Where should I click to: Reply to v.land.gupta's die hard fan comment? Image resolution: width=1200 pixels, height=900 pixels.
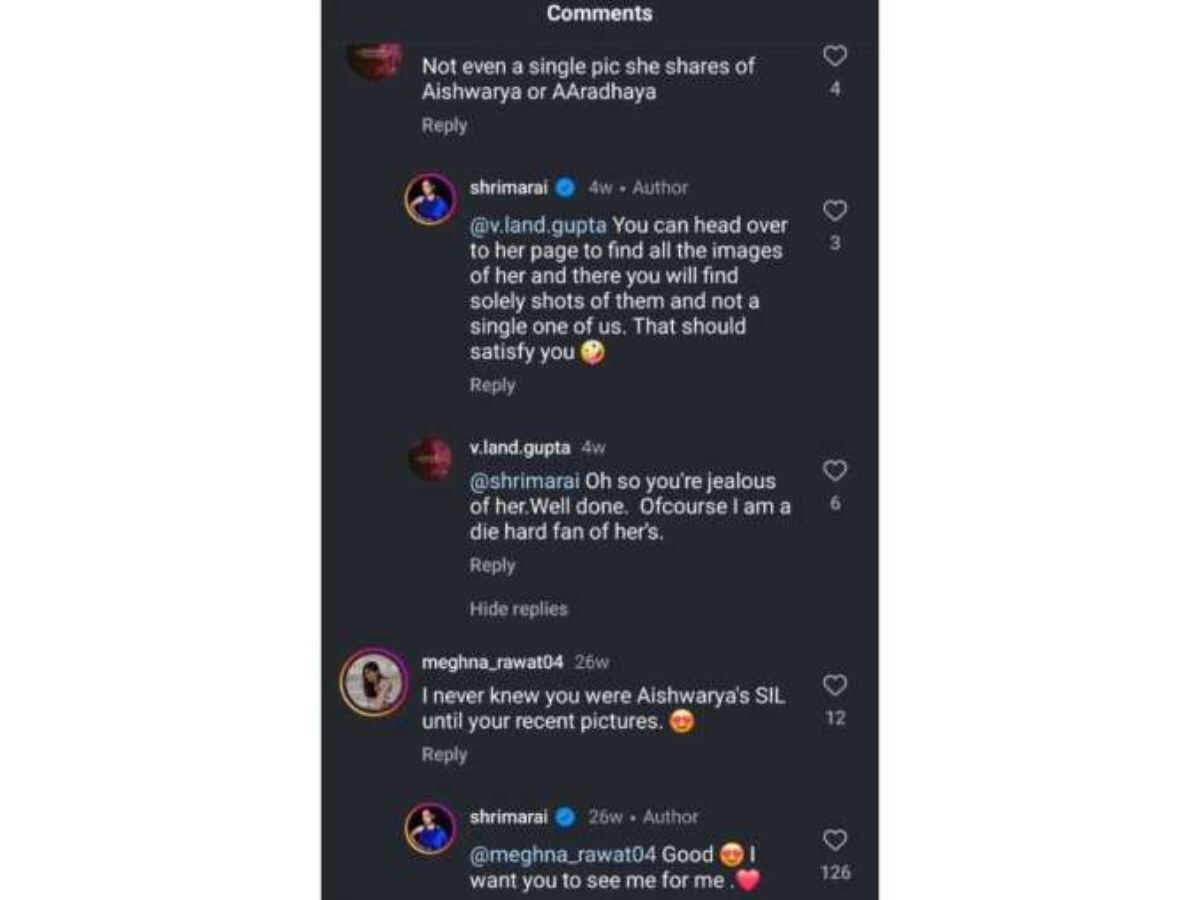click(x=492, y=566)
